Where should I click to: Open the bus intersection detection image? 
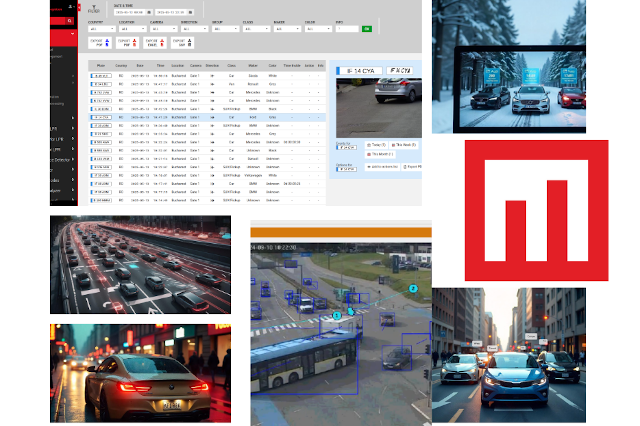click(341, 334)
